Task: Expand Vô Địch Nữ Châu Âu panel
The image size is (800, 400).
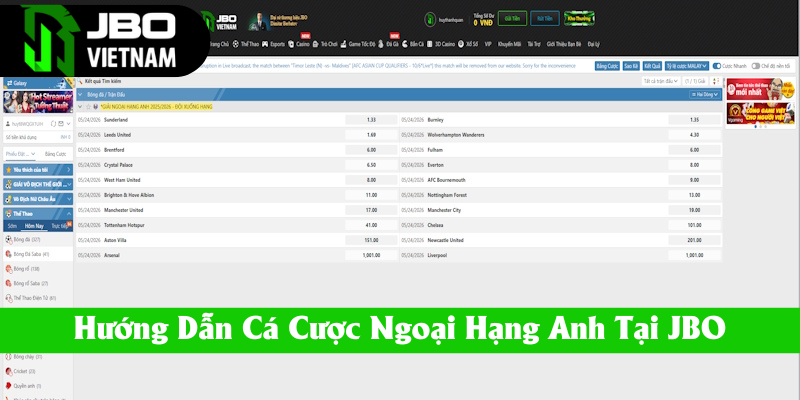Action: click(x=38, y=199)
